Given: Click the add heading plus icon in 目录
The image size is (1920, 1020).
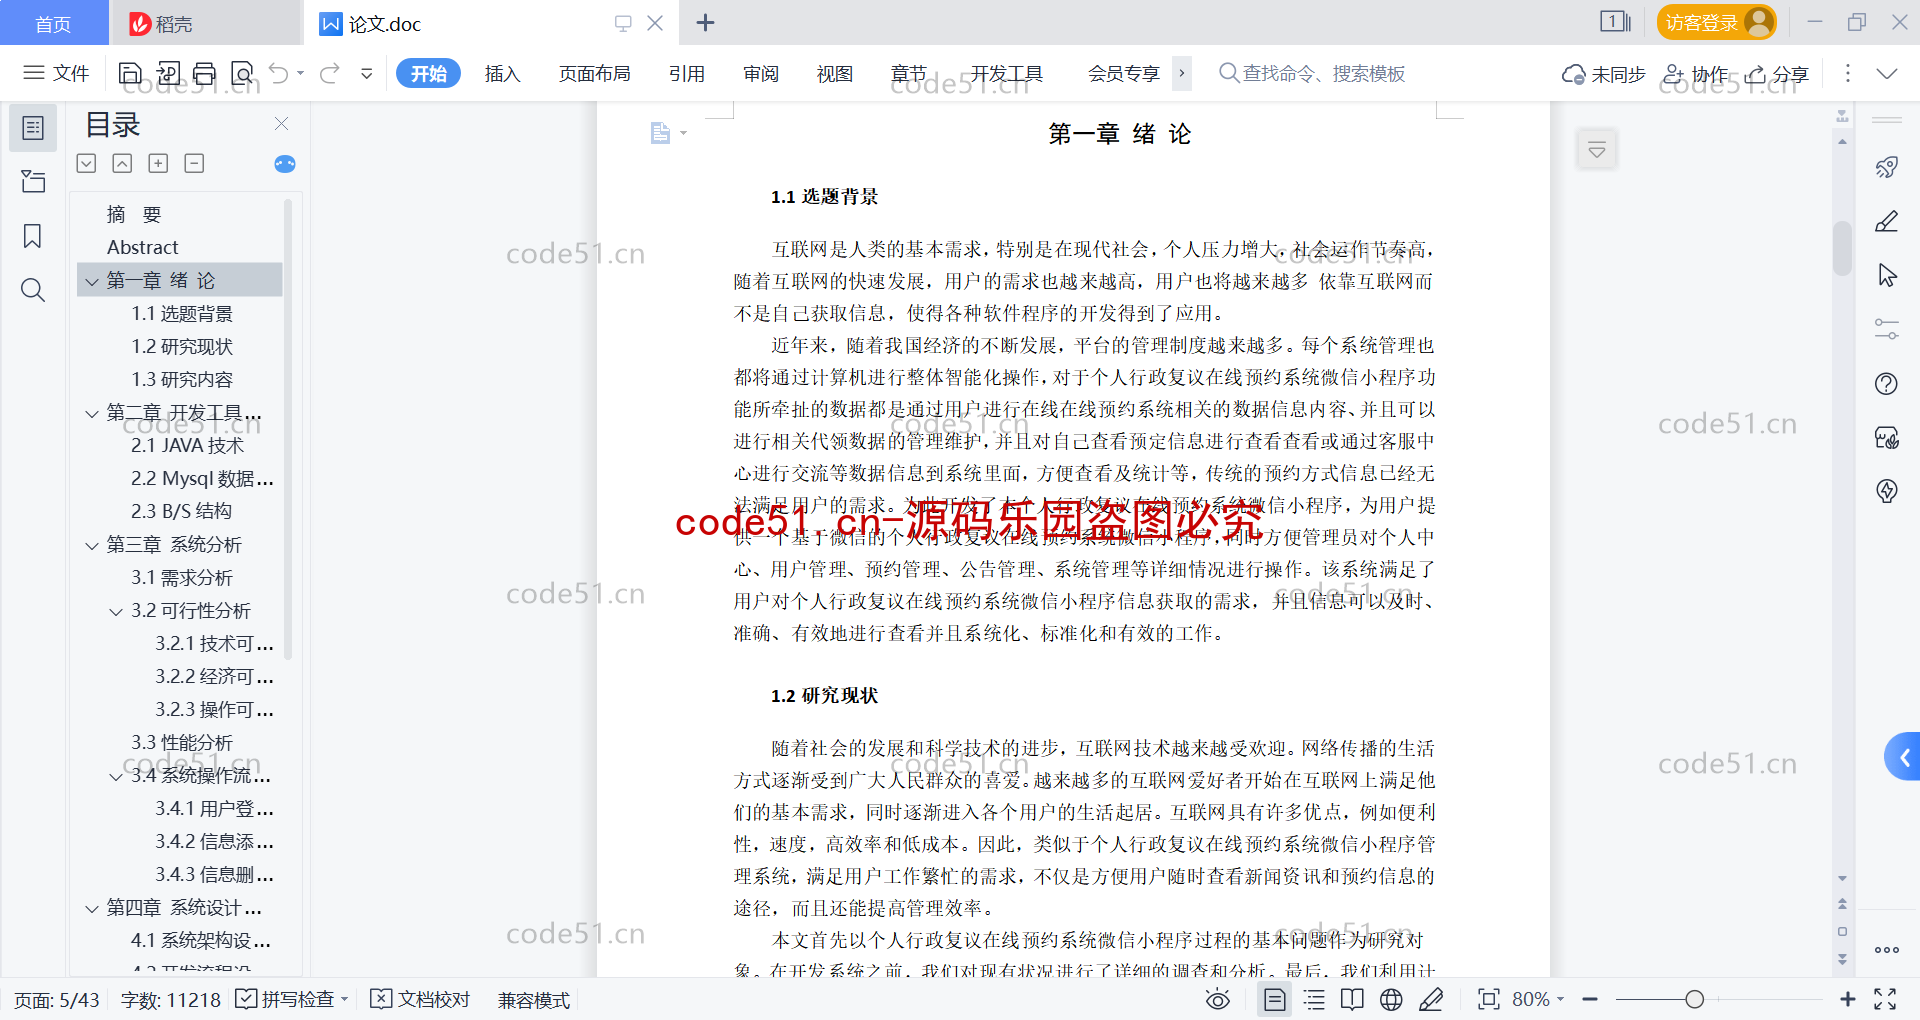Looking at the screenshot, I should [158, 163].
